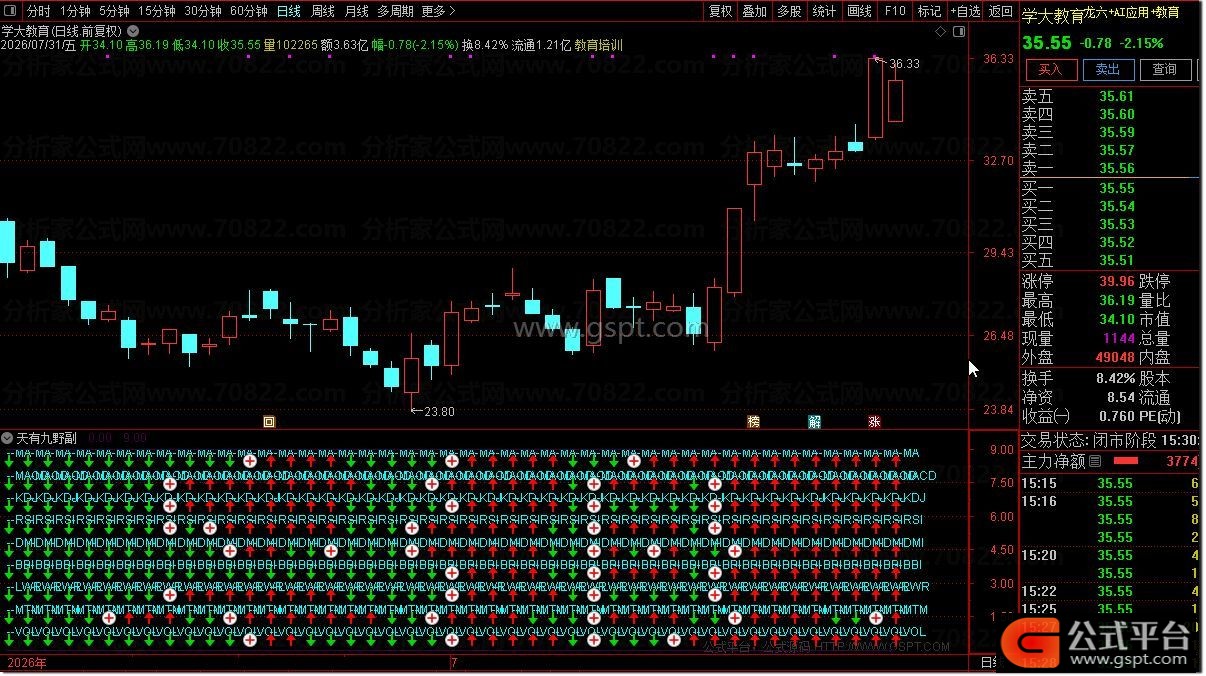Image resolution: width=1206 pixels, height=676 pixels.
Task: Click the 日线 label in bottom-right corner
Action: [989, 662]
